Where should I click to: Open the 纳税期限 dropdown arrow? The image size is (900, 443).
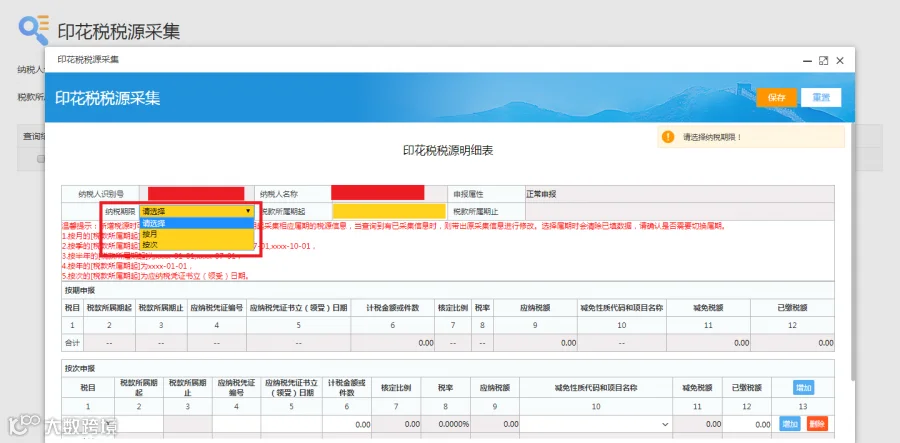click(248, 211)
